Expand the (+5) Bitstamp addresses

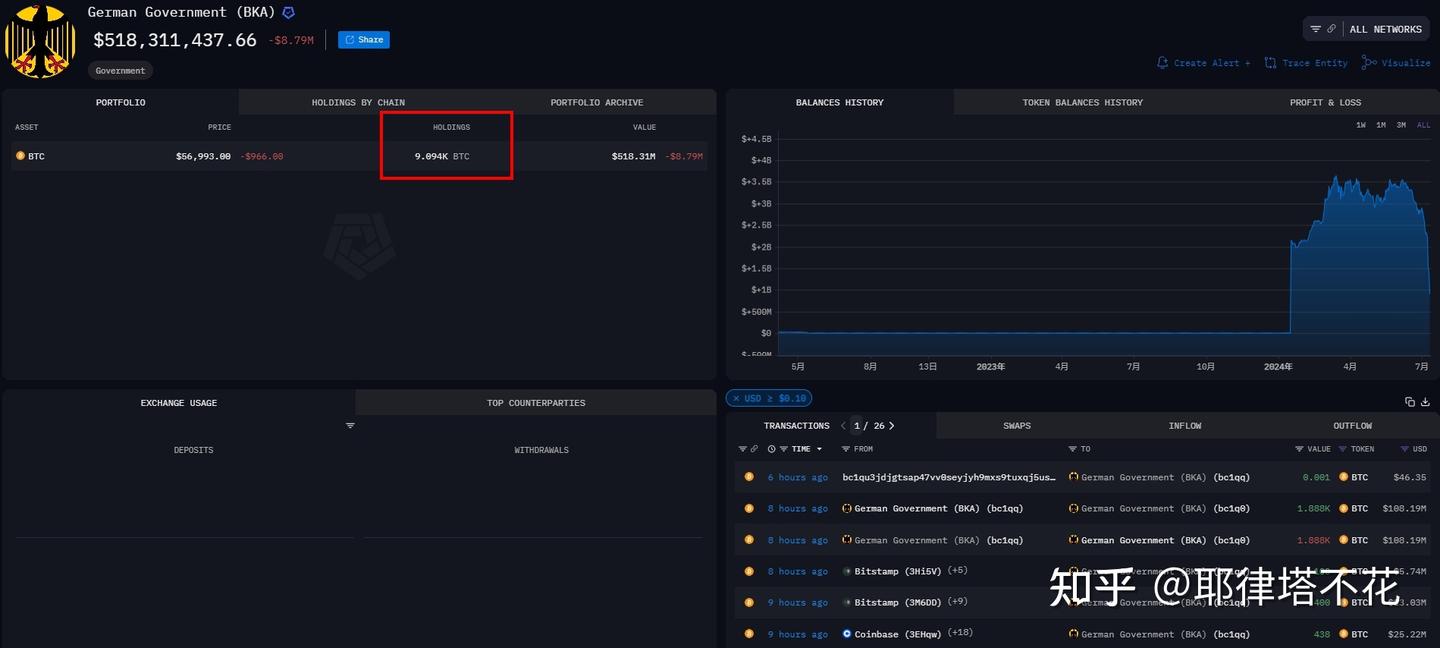tap(957, 570)
